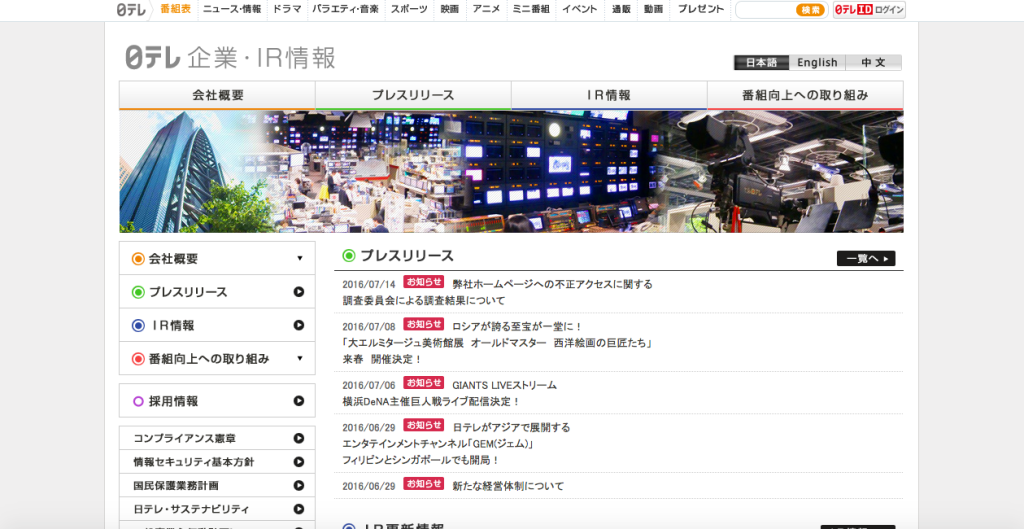This screenshot has width=1024, height=529.
Task: Click the Nittele logo in top bar
Action: point(131,9)
